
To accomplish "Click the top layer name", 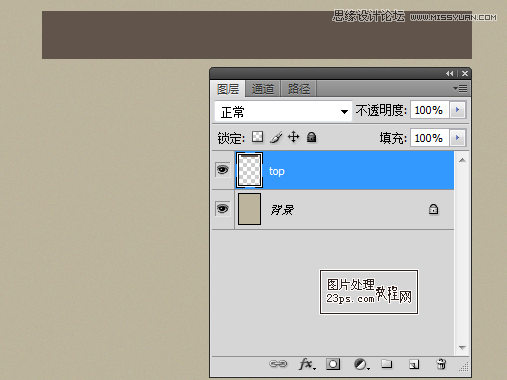I will (x=277, y=171).
